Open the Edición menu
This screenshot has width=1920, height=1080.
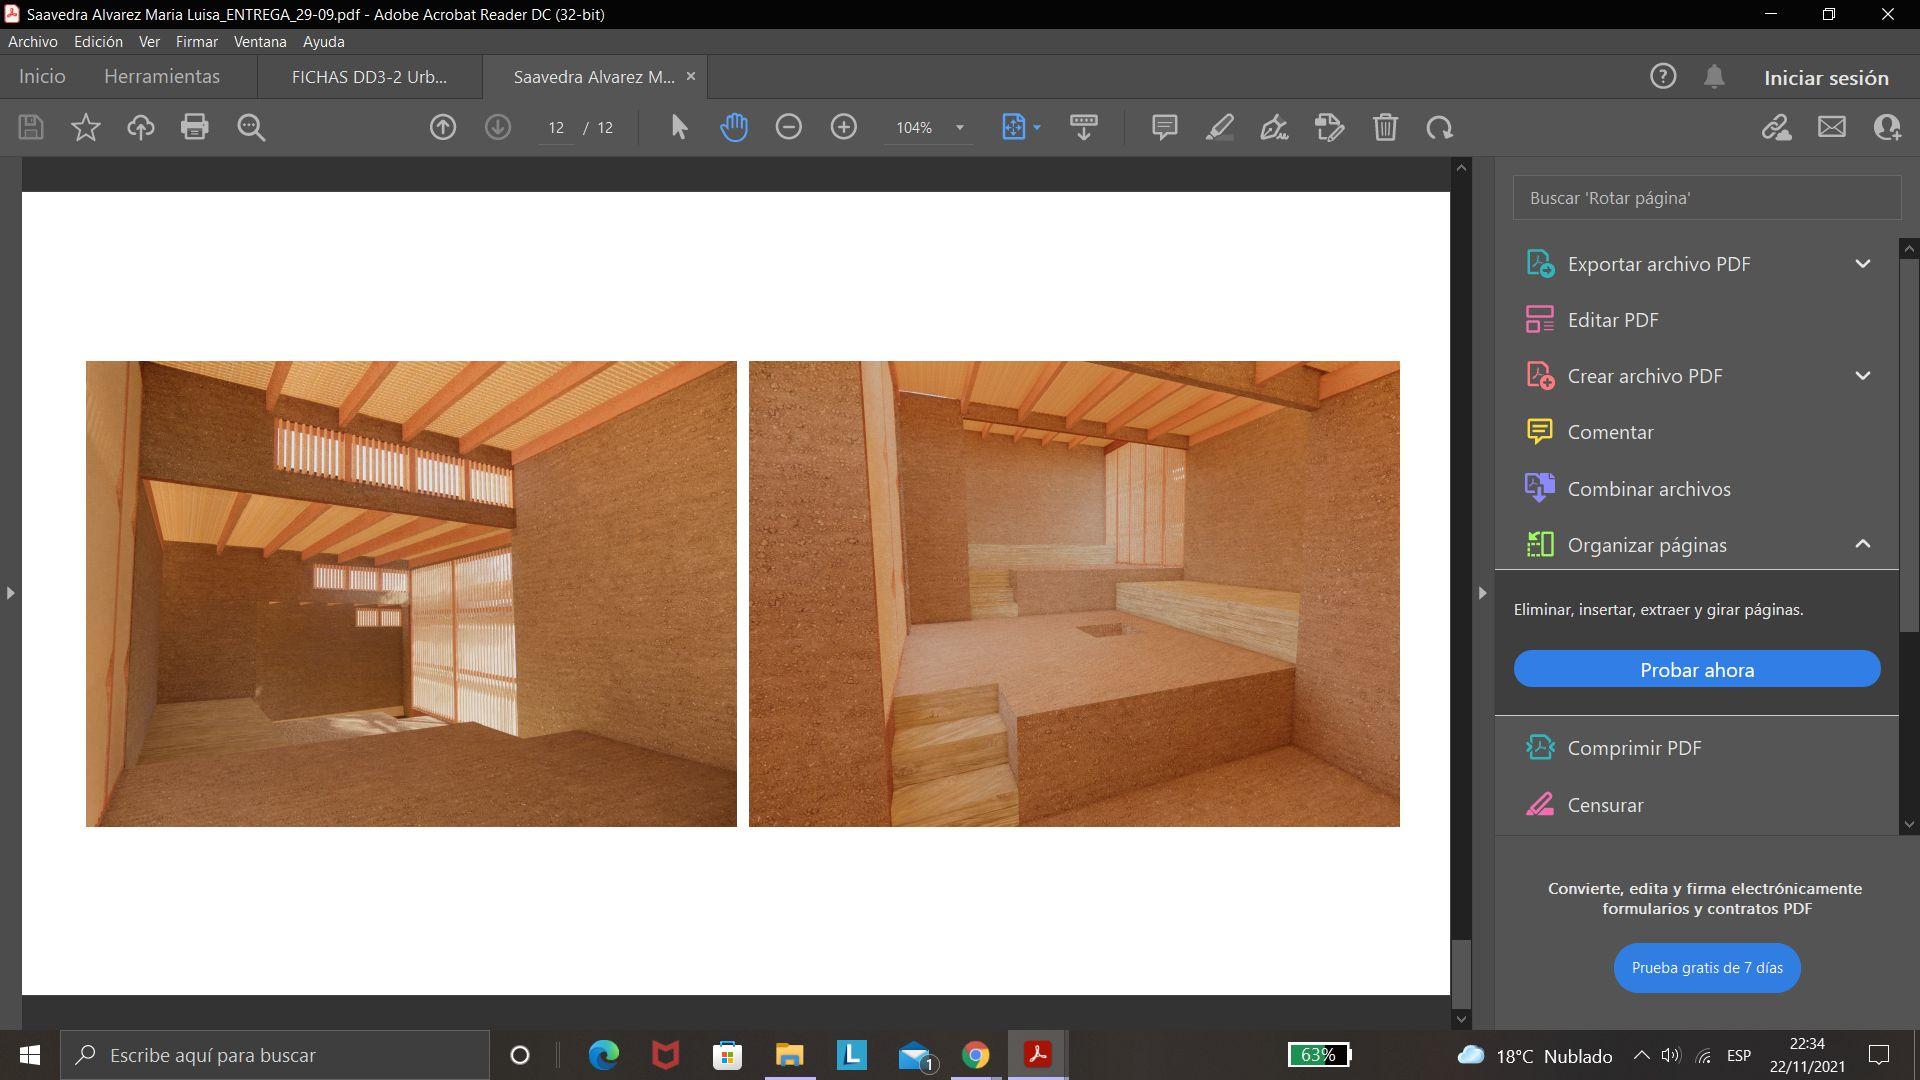98,41
